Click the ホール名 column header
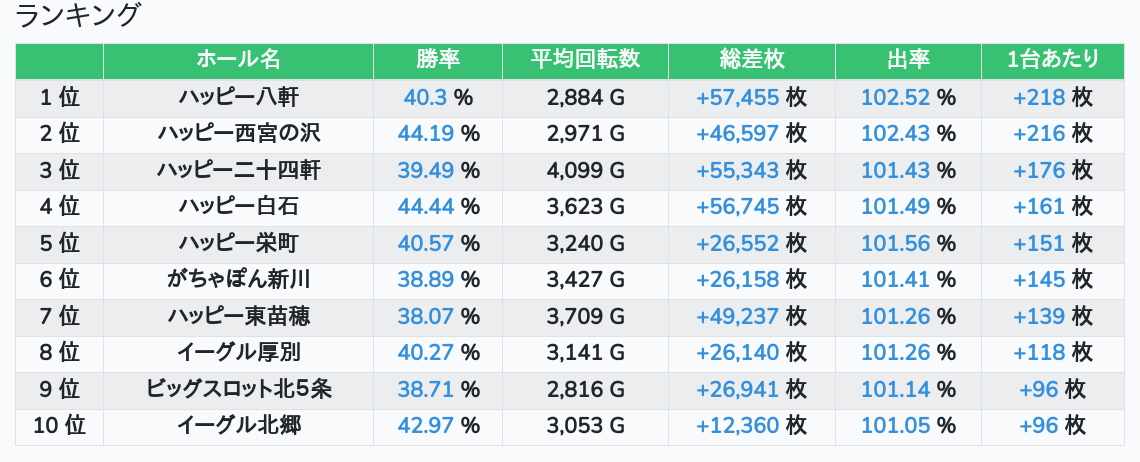 238,60
